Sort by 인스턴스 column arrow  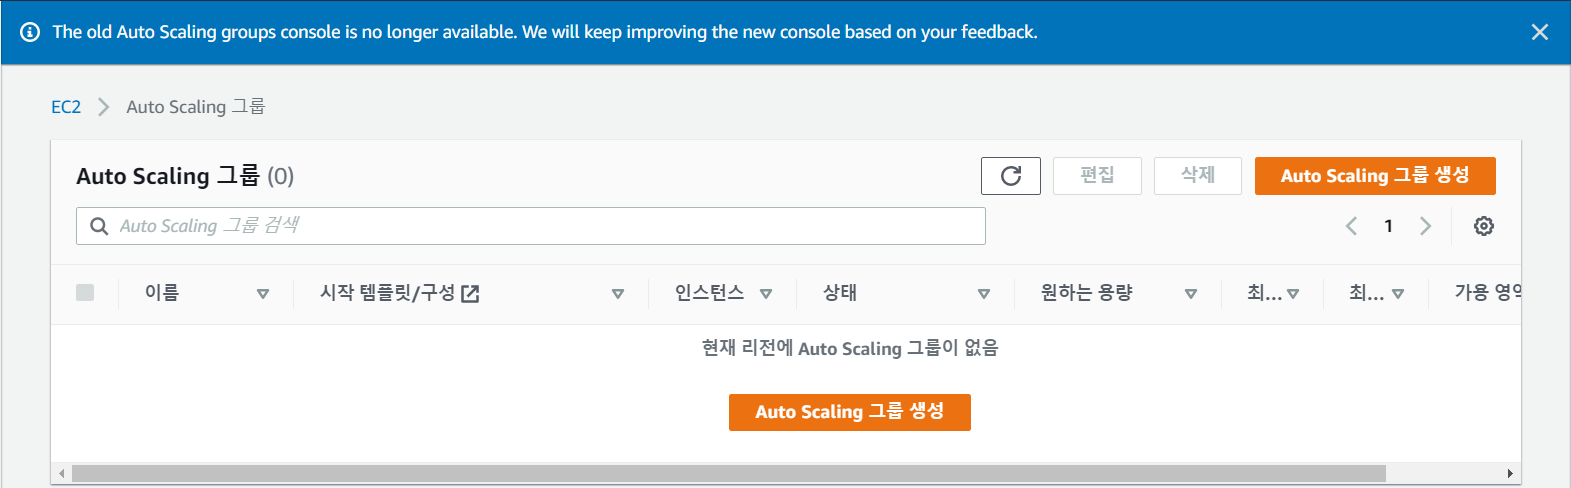pos(766,294)
